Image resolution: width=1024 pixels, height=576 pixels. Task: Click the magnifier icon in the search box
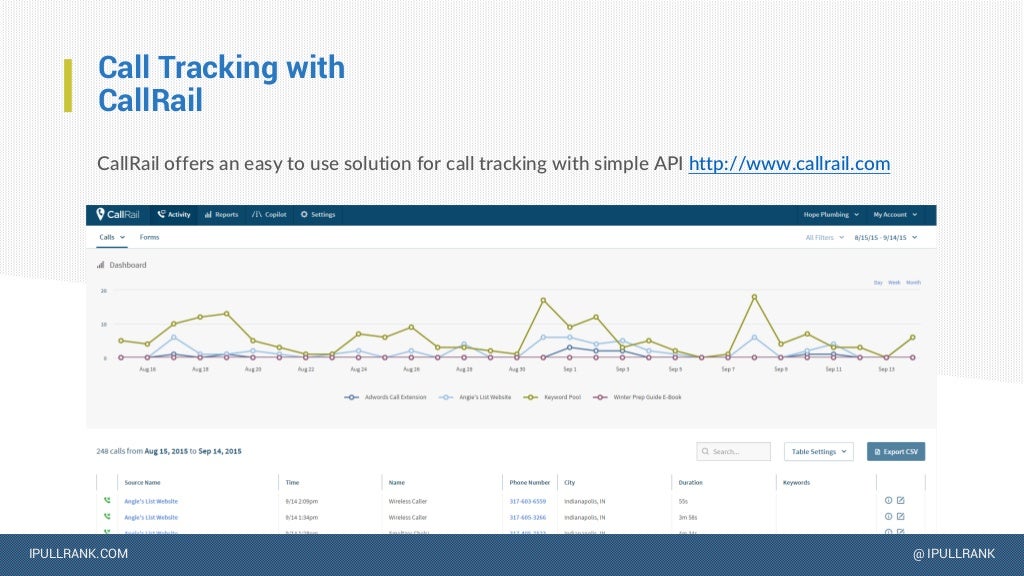pyautogui.click(x=705, y=451)
